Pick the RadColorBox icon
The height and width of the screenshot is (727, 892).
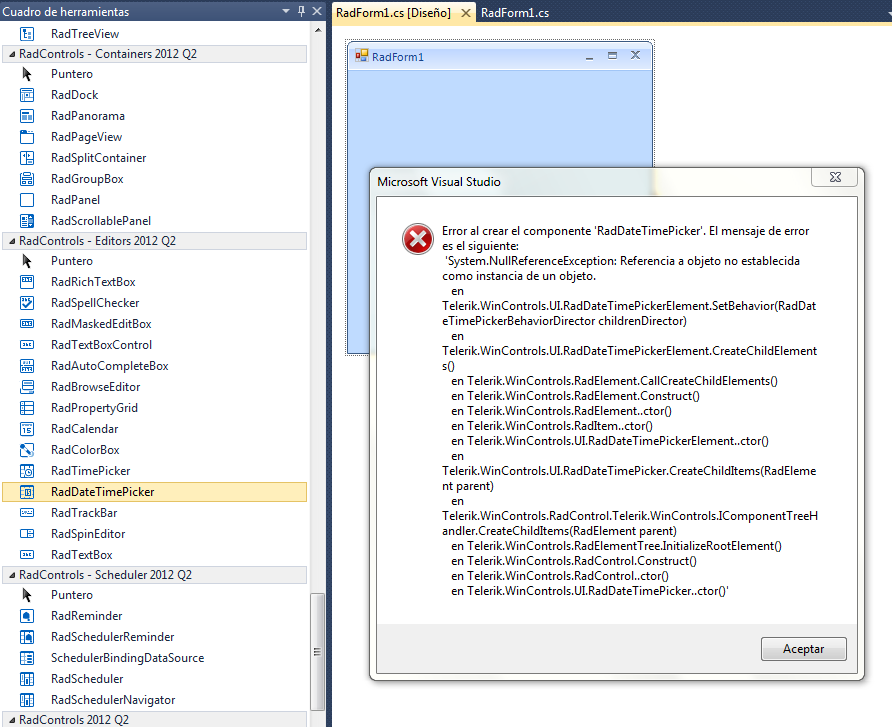tap(27, 451)
